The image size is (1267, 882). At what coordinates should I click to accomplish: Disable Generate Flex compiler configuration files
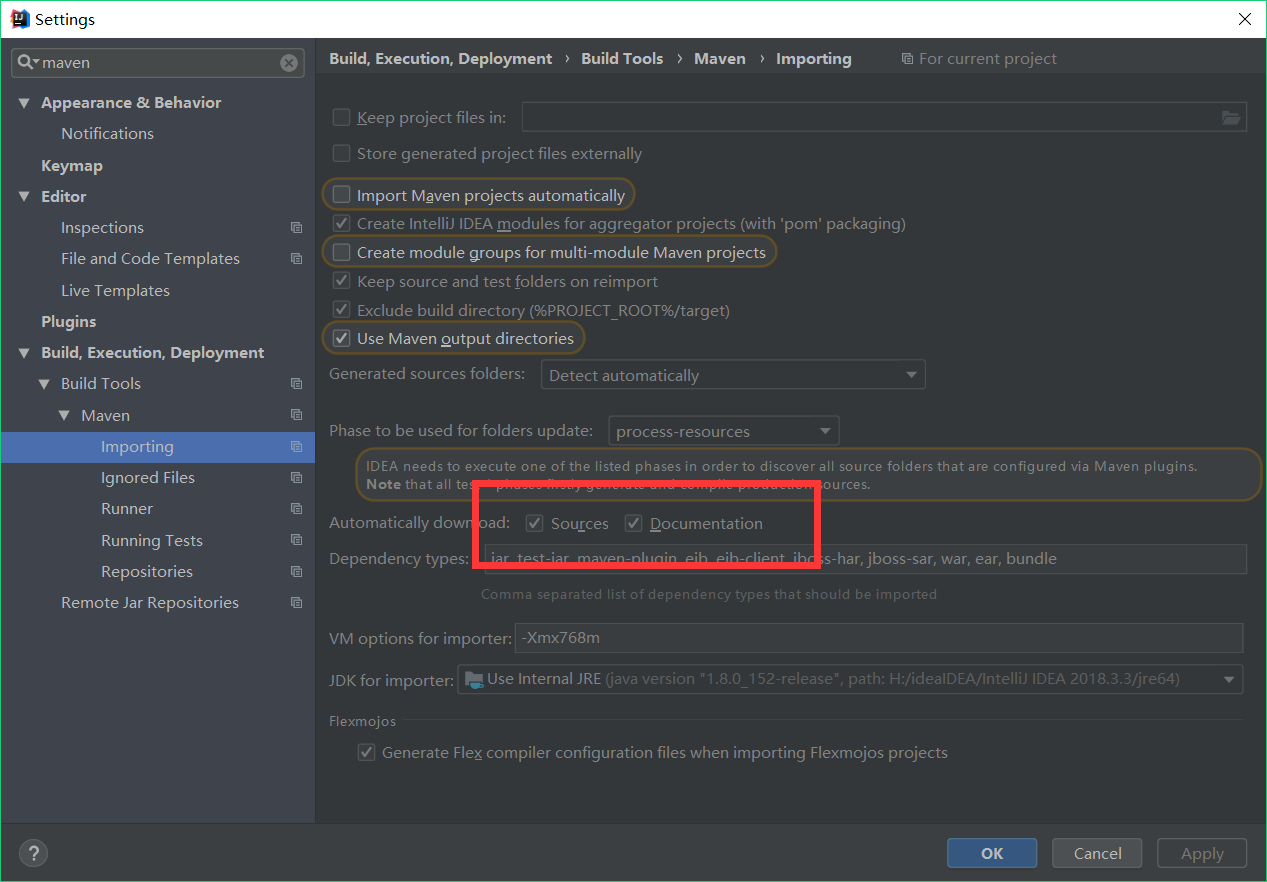[367, 752]
